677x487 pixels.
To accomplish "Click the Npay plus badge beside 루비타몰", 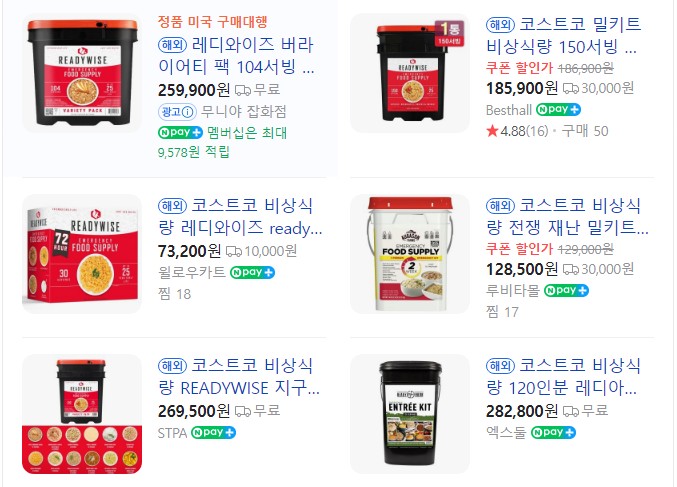I will tap(566, 290).
